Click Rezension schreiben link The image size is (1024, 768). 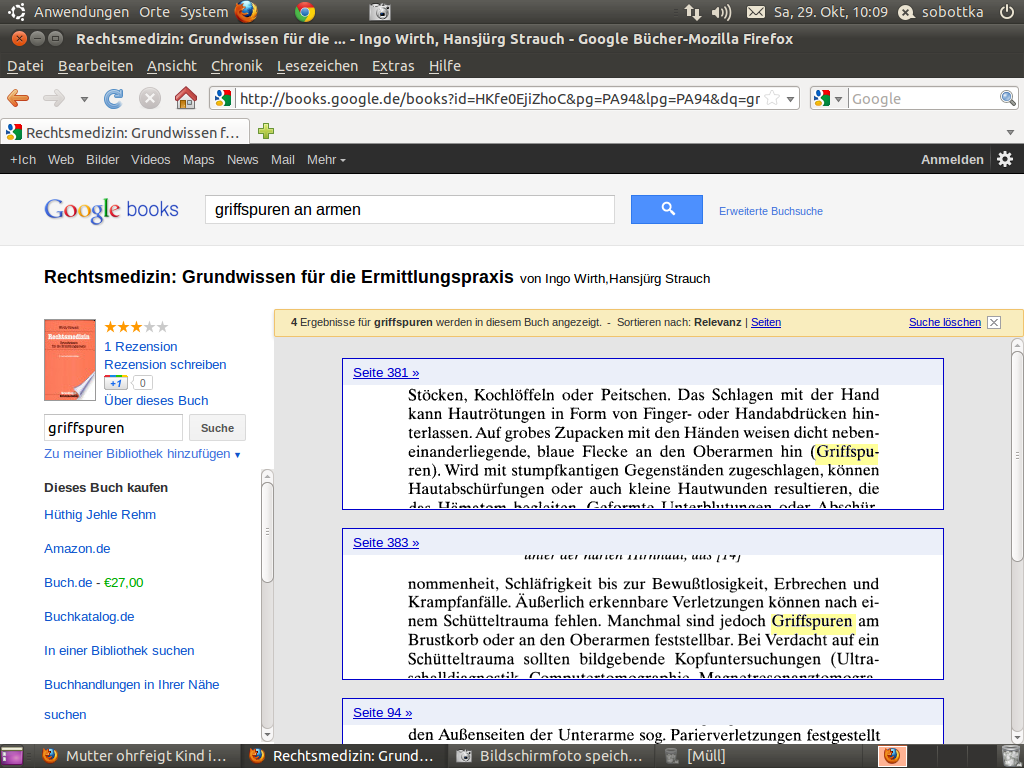coord(165,364)
